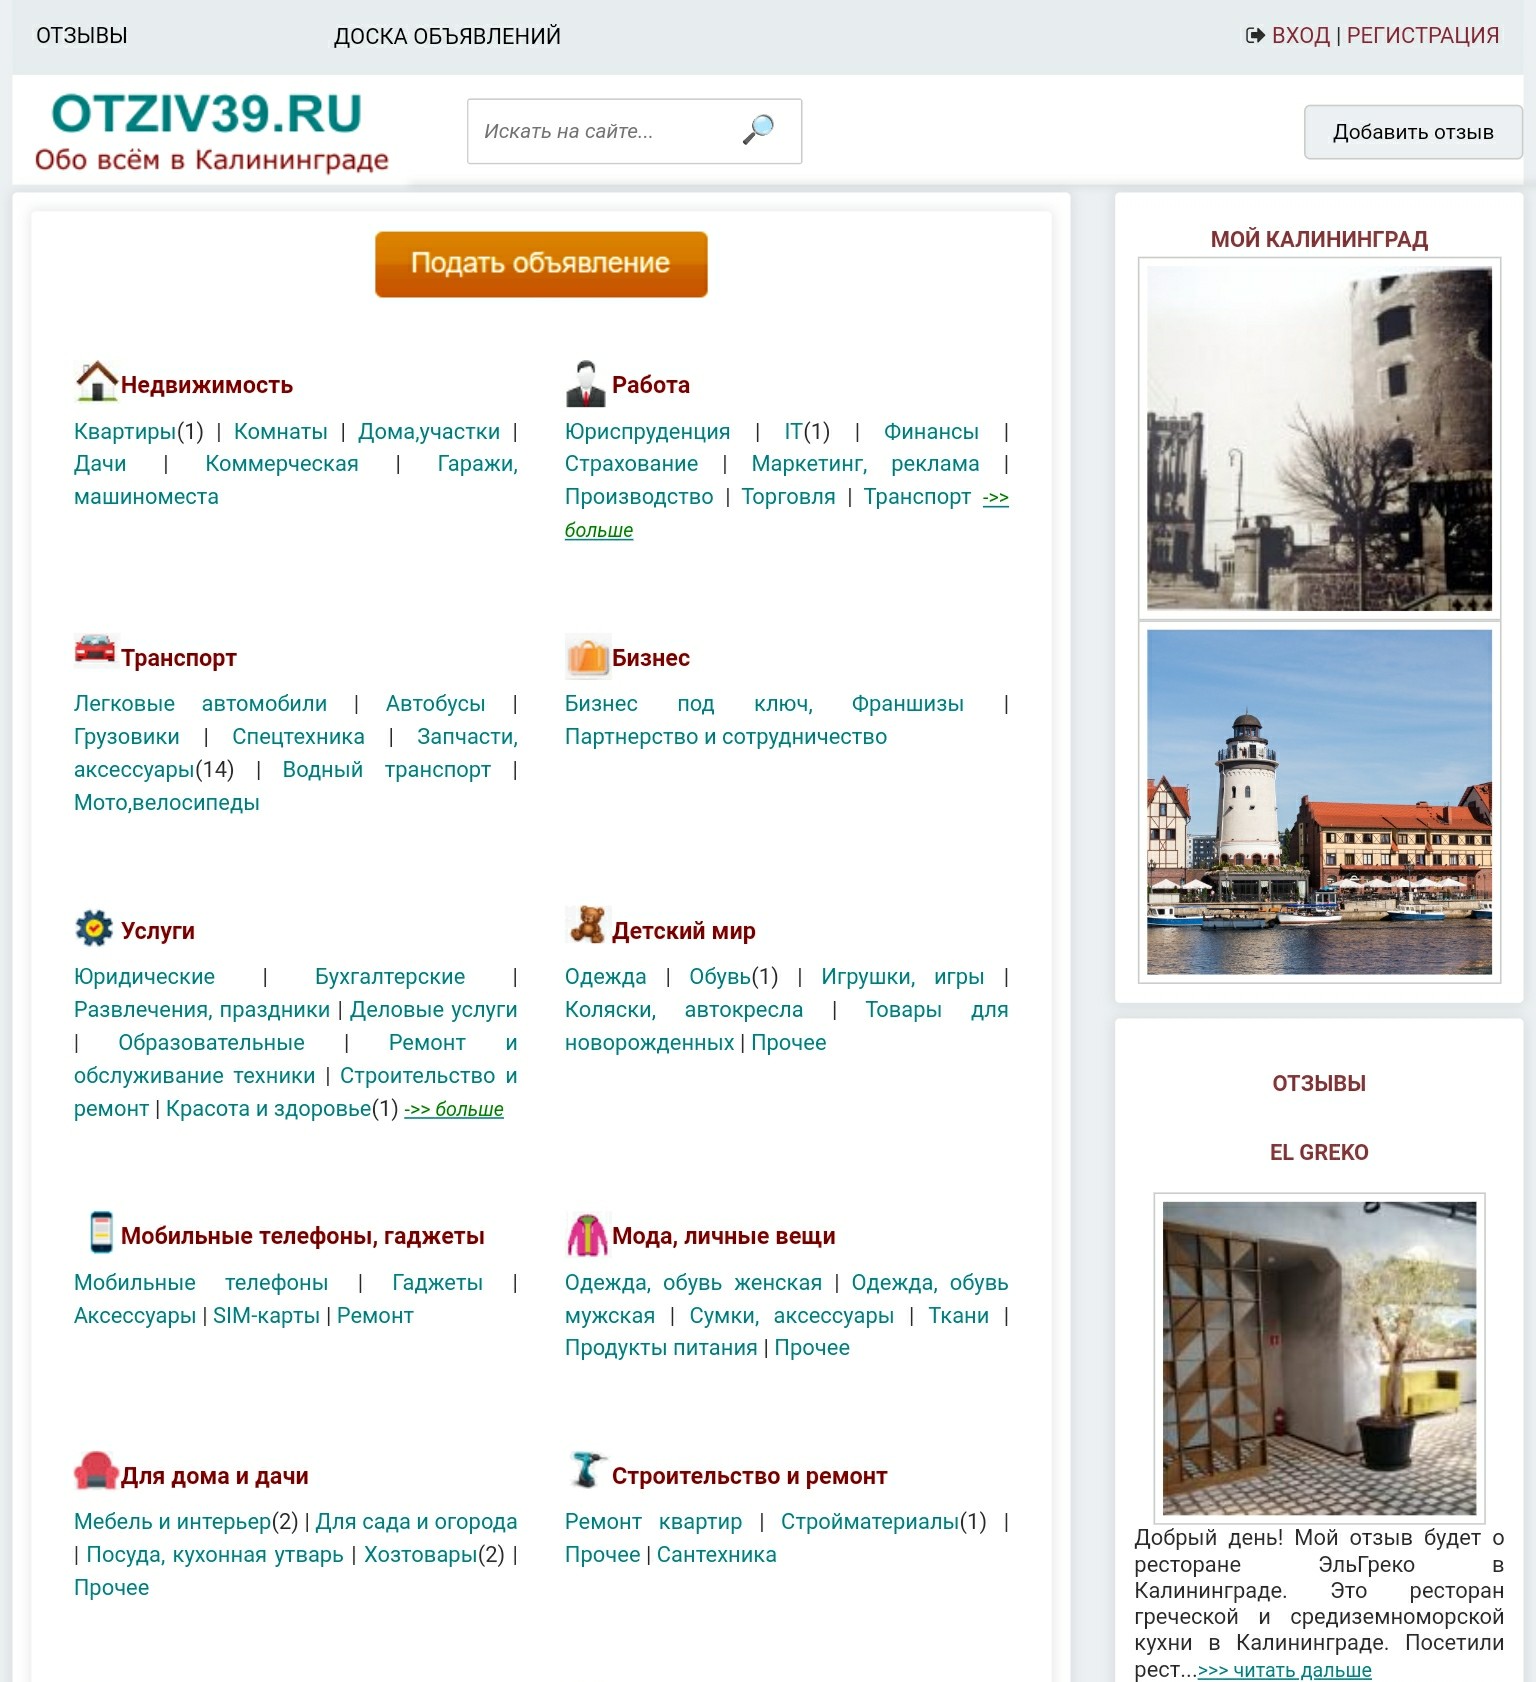The image size is (1536, 1682).
Task: Open the Автобусы link
Action: (436, 703)
